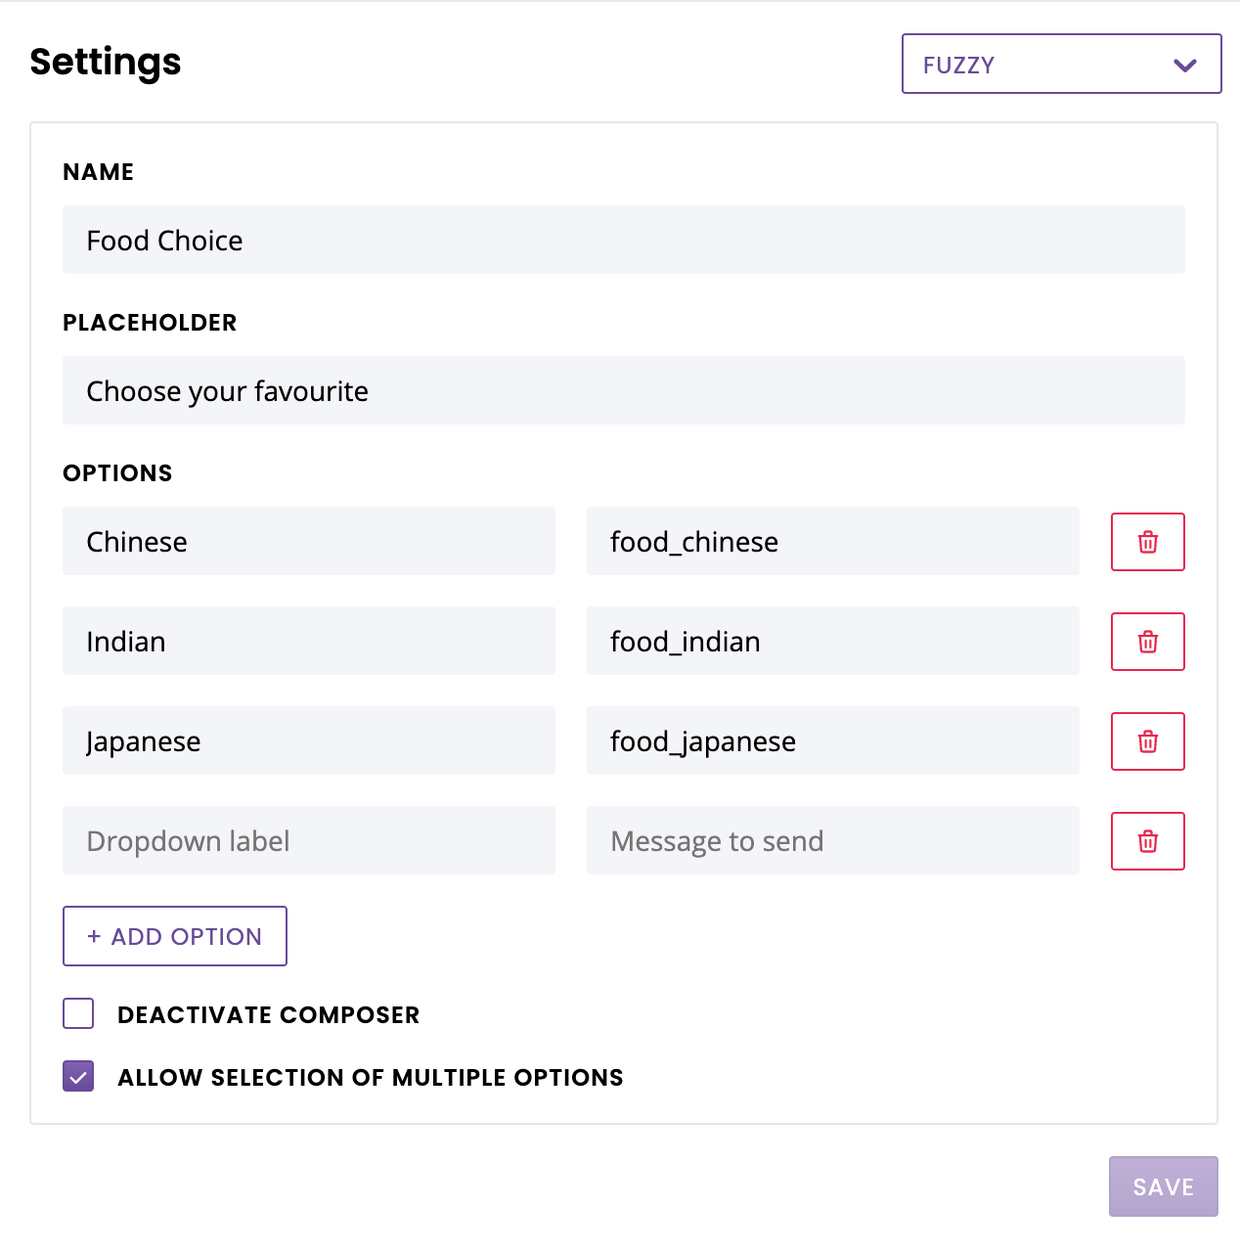The width and height of the screenshot is (1240, 1252).
Task: Focus the Japanese label field
Action: click(308, 741)
